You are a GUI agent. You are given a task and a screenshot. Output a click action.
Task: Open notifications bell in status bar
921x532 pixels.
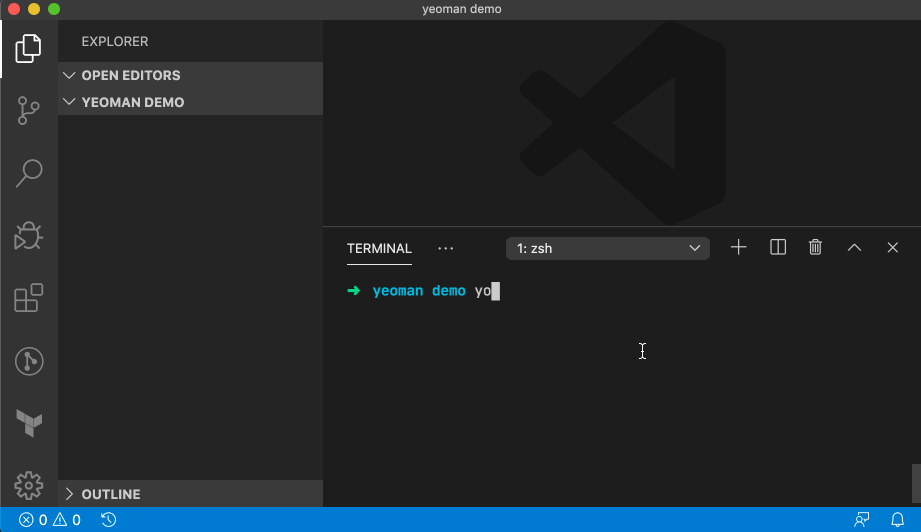click(x=898, y=520)
